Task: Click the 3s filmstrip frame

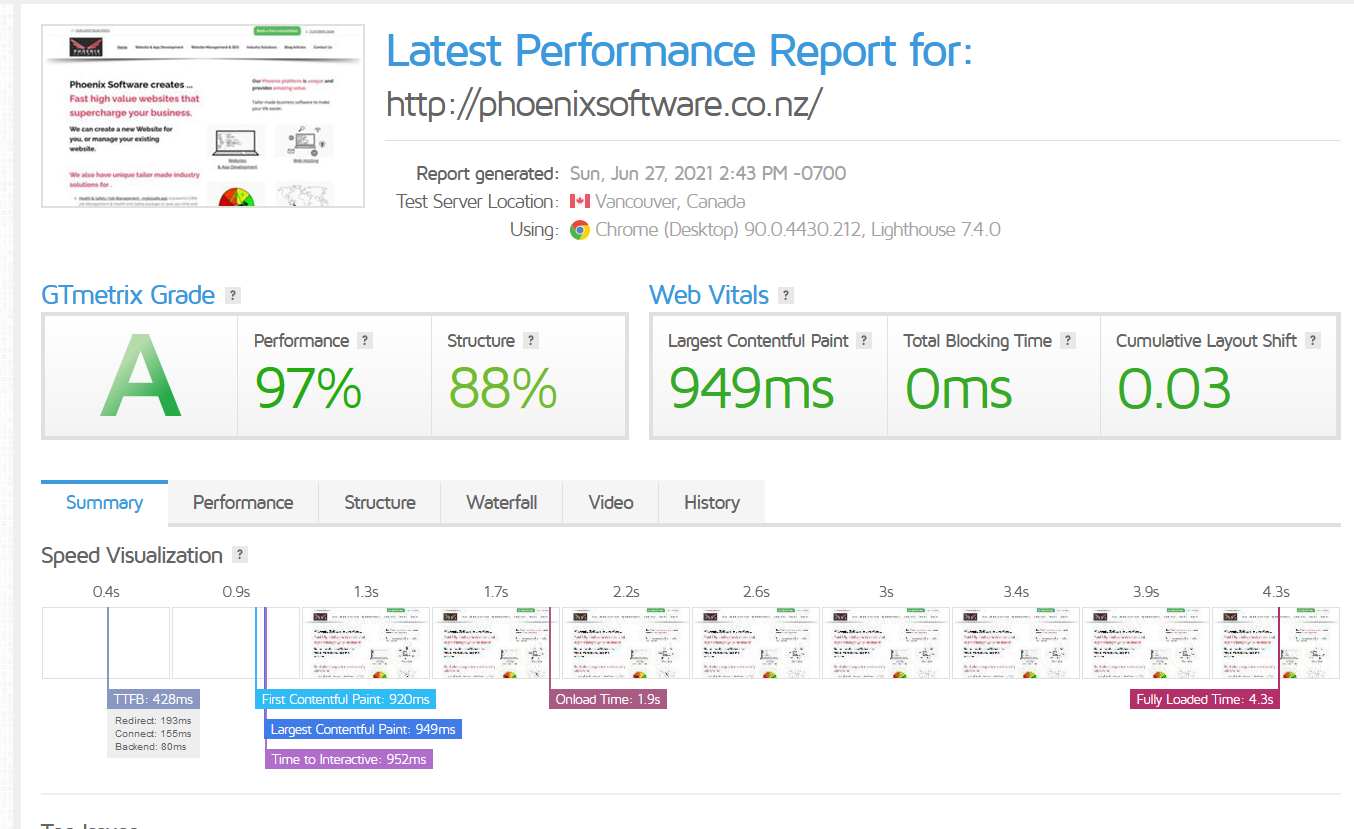Action: tap(886, 643)
